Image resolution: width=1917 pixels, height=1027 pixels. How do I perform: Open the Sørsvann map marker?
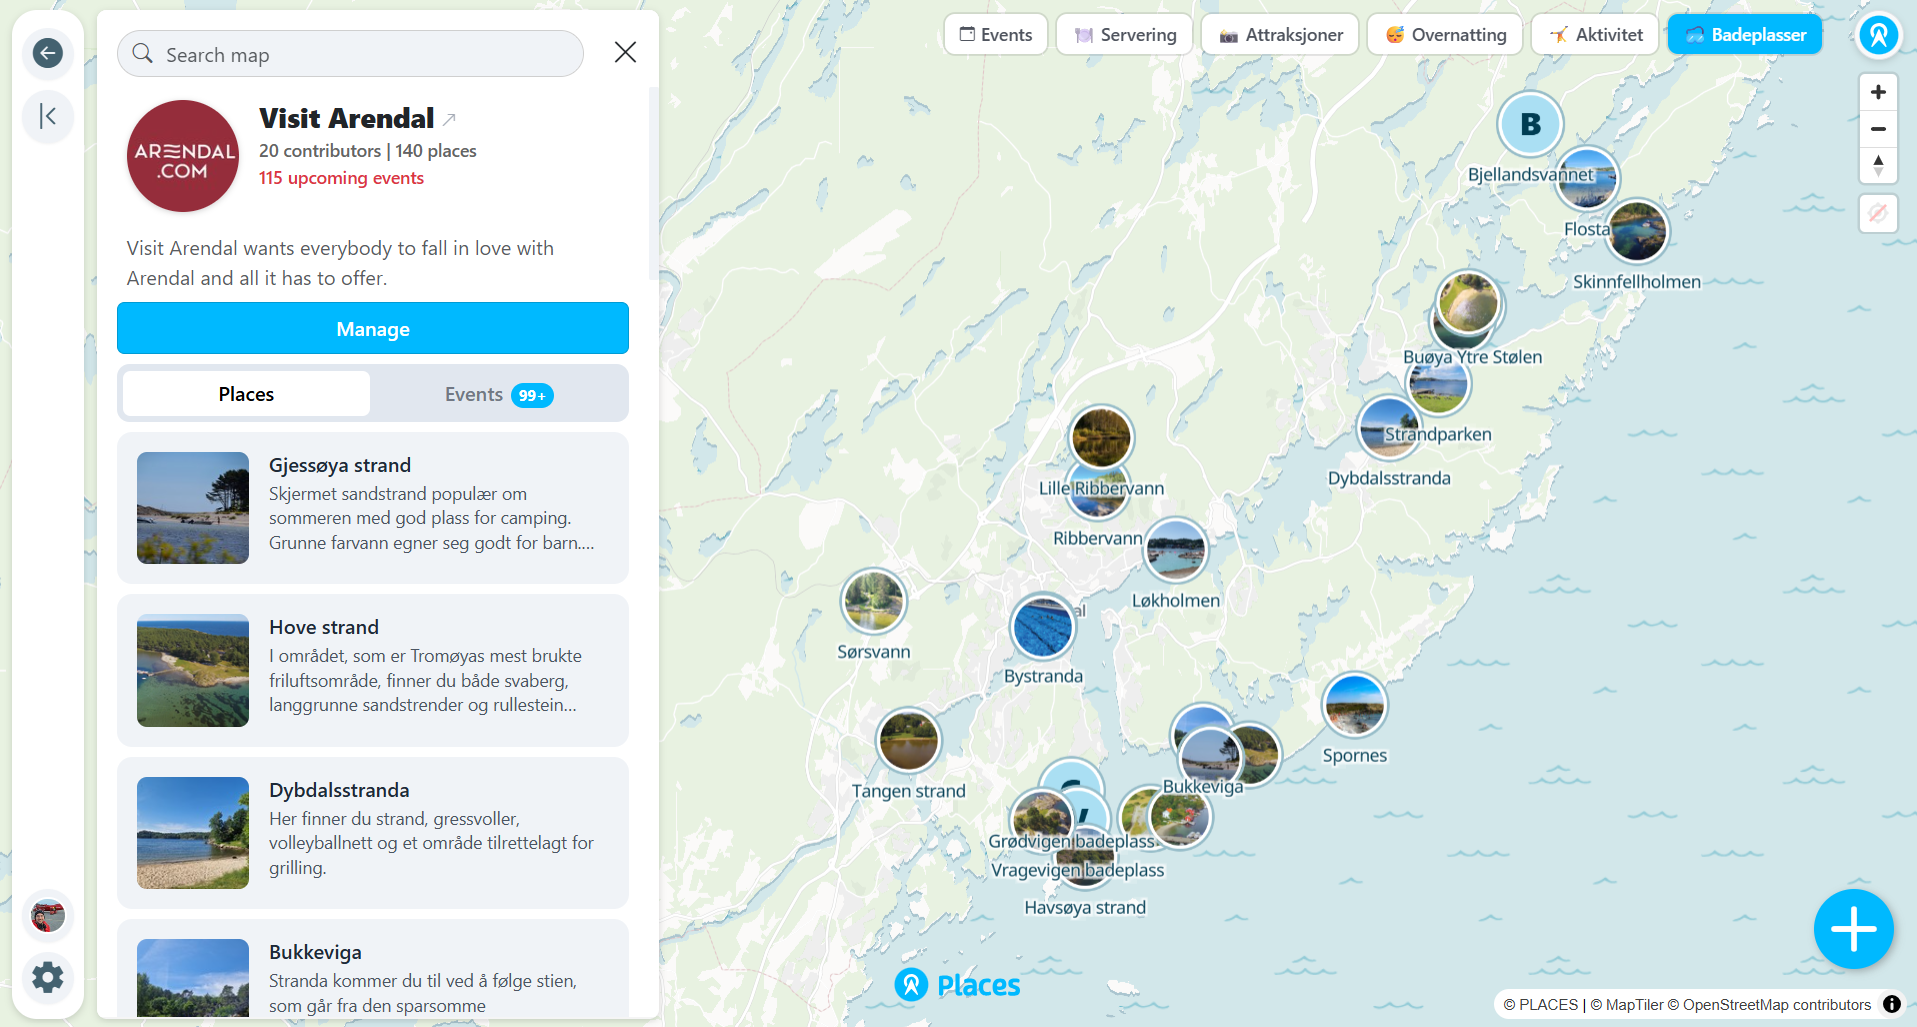pyautogui.click(x=873, y=601)
